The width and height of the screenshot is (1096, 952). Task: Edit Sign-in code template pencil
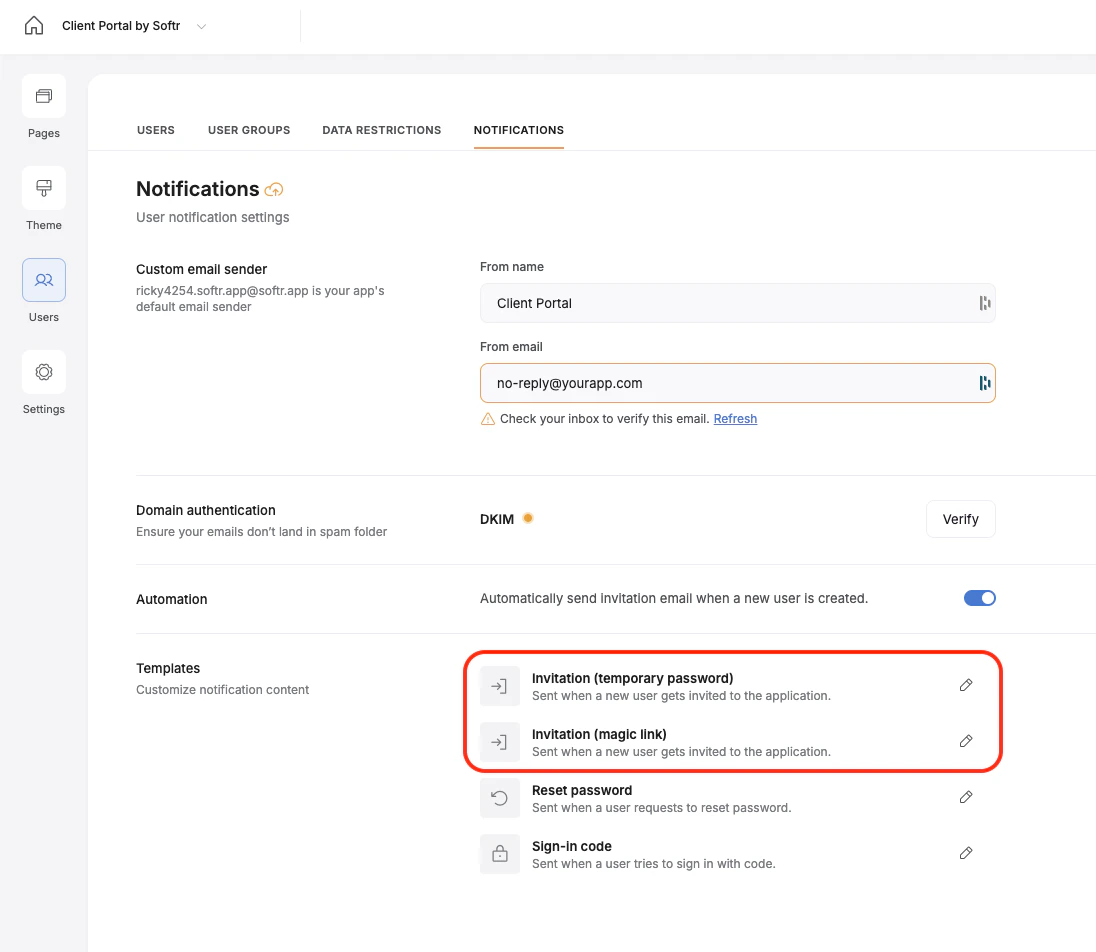pyautogui.click(x=966, y=853)
